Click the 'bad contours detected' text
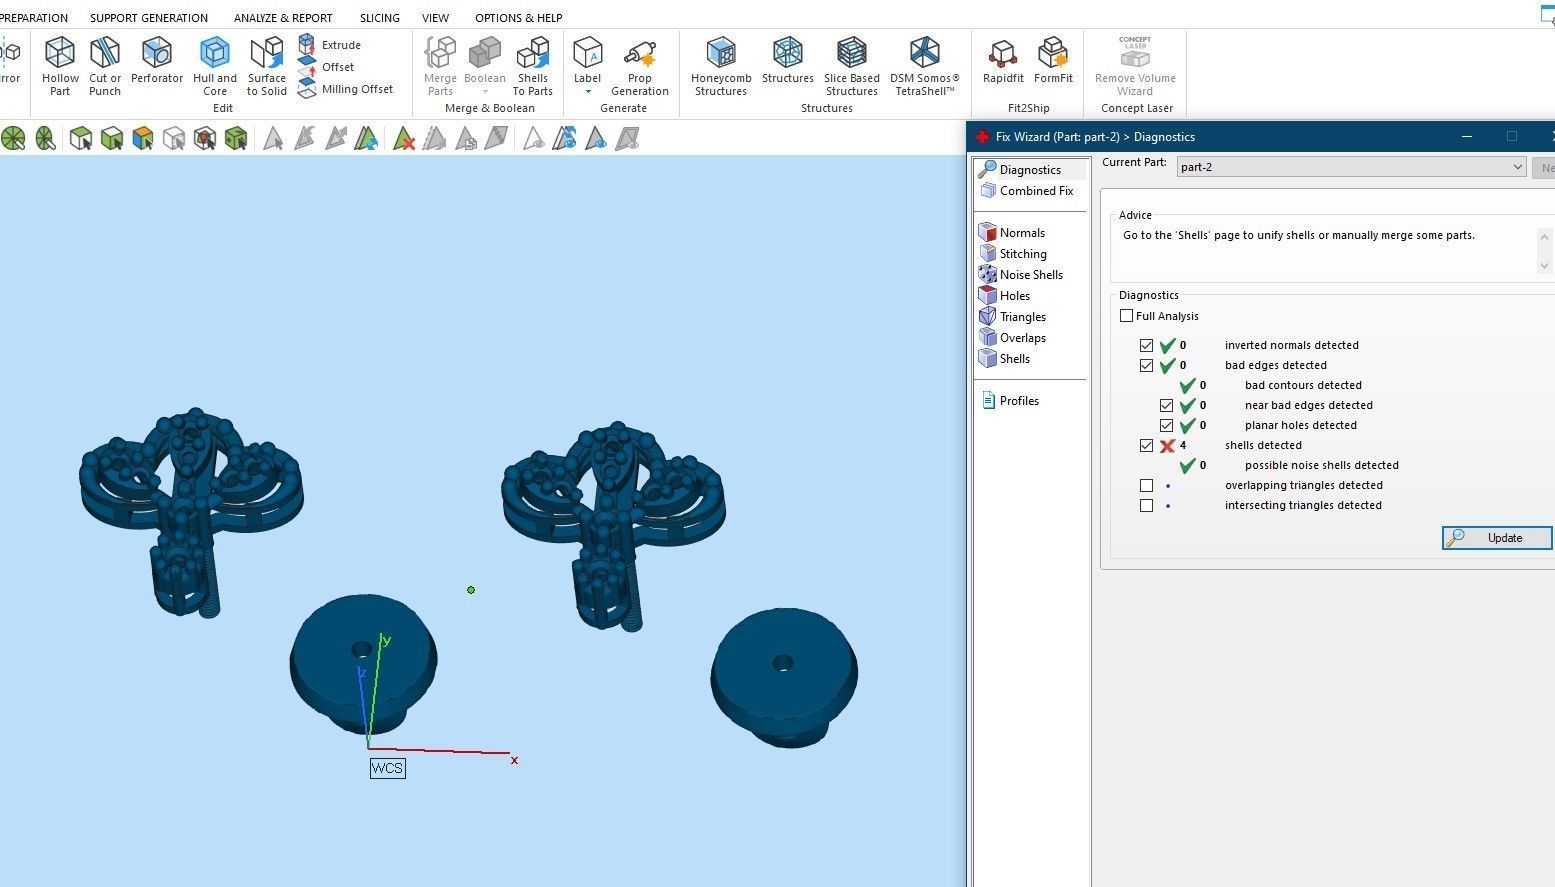The height and width of the screenshot is (887, 1555). click(x=1303, y=385)
